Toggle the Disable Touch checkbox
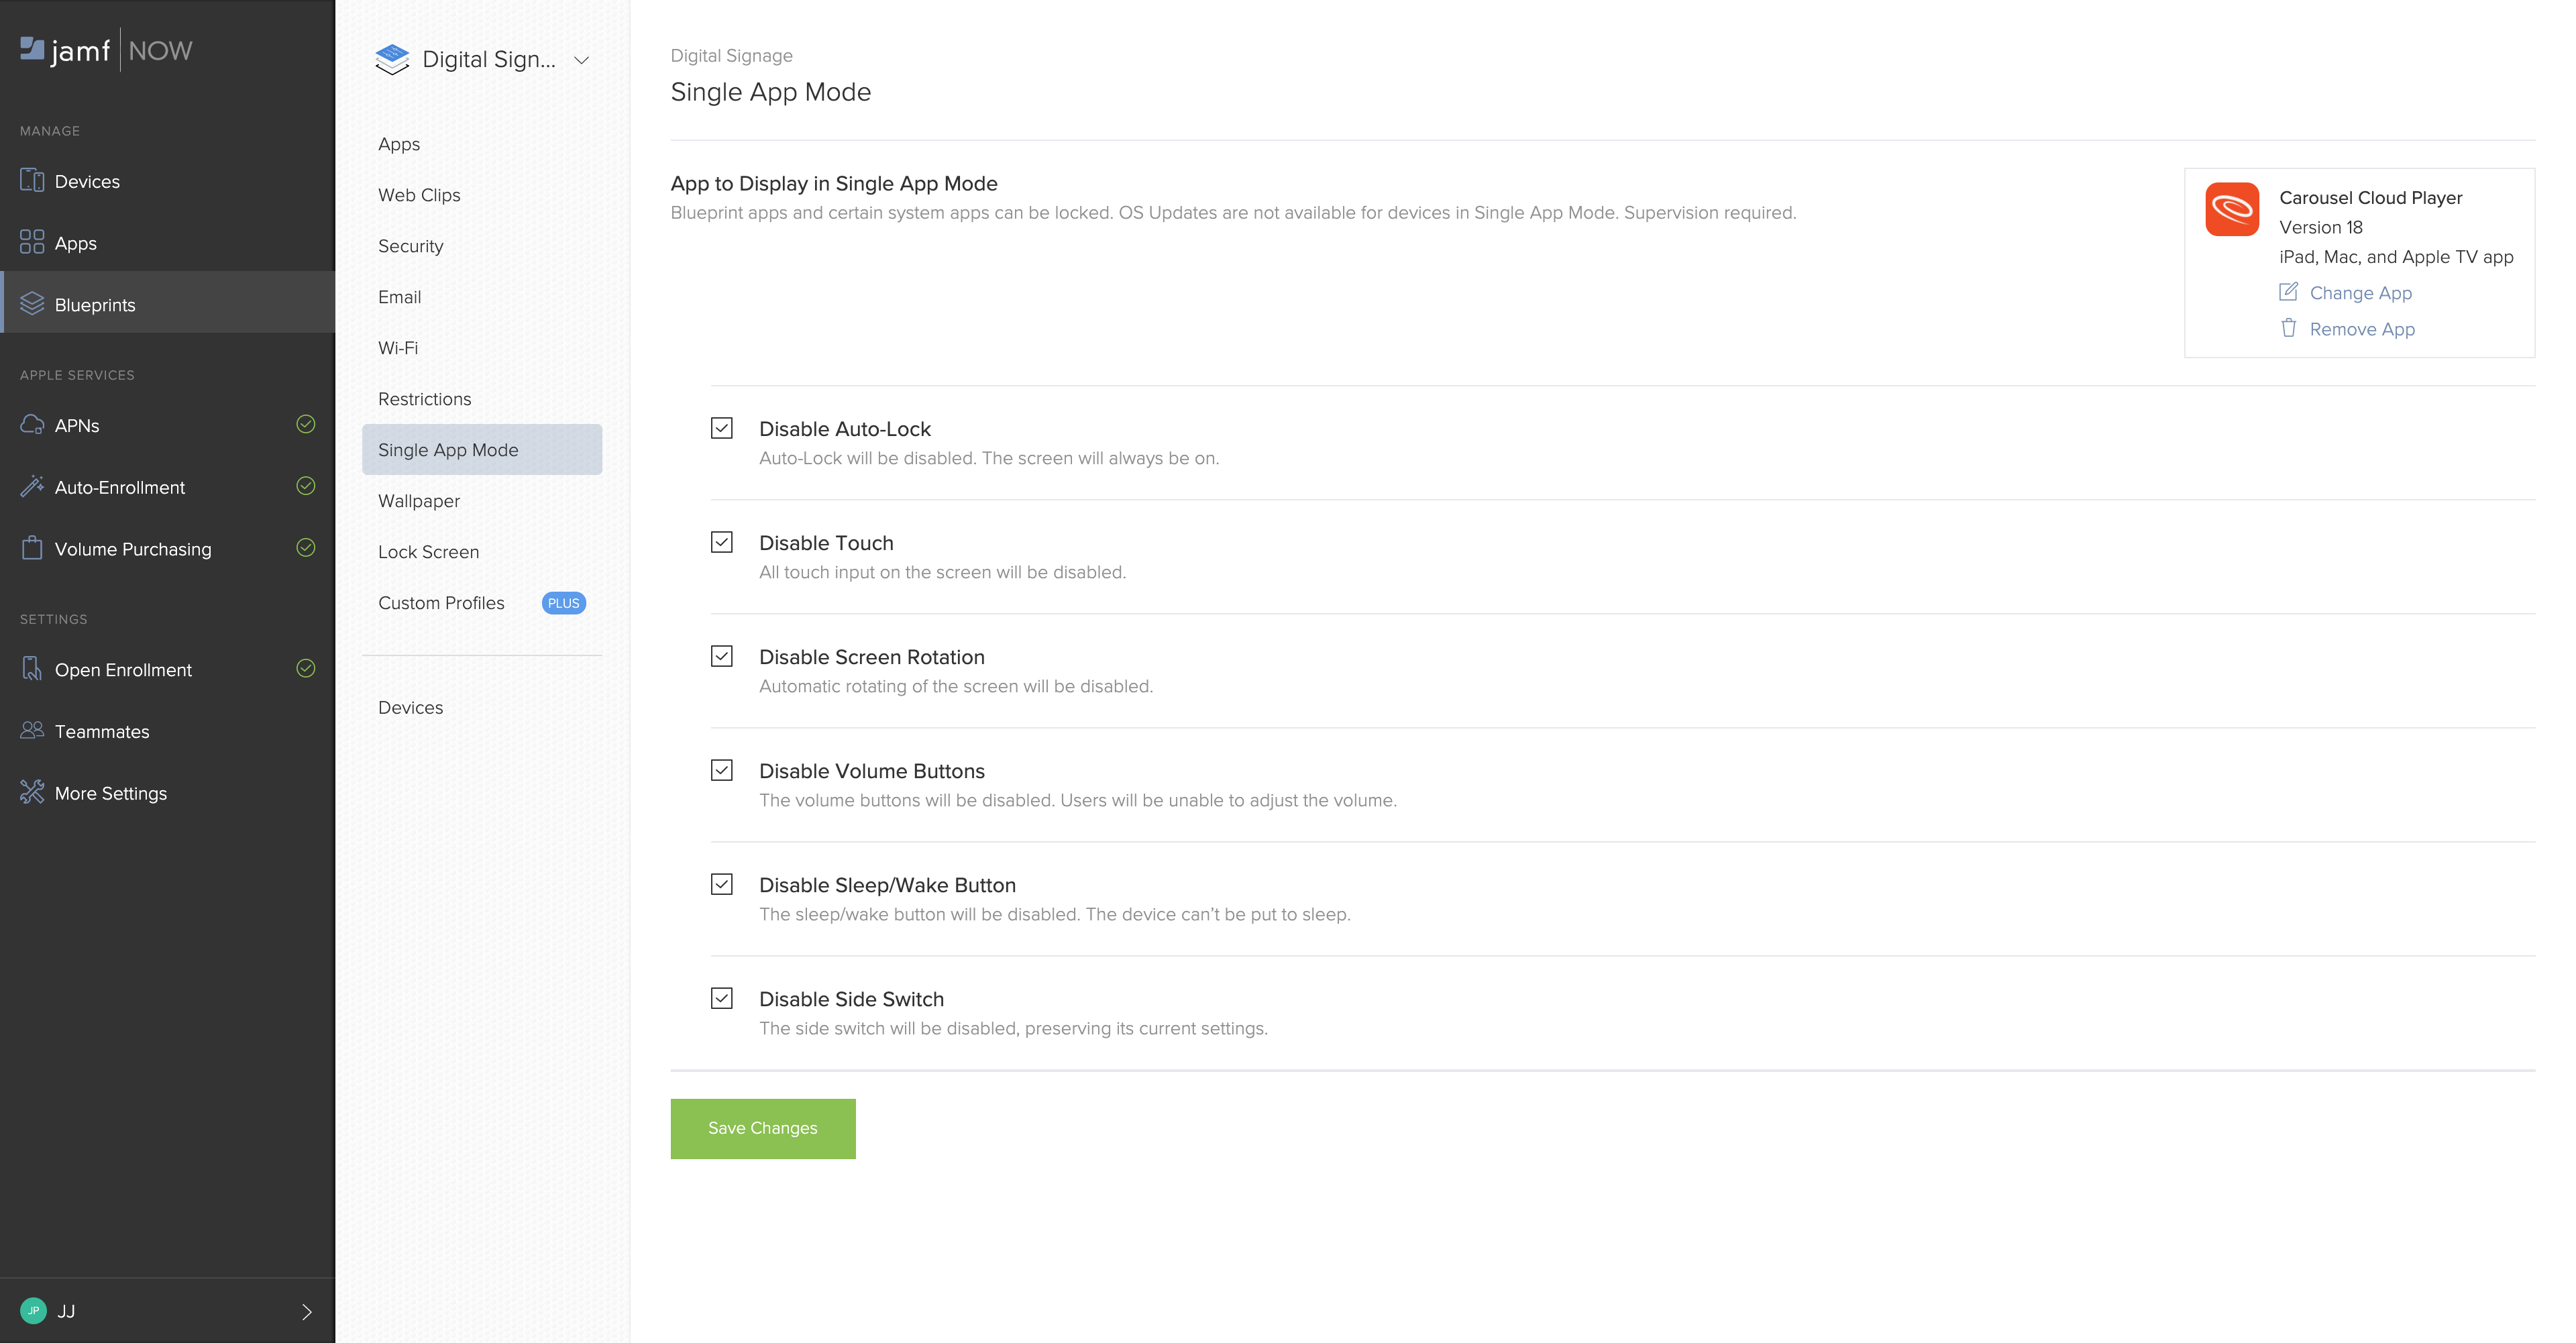 (721, 542)
